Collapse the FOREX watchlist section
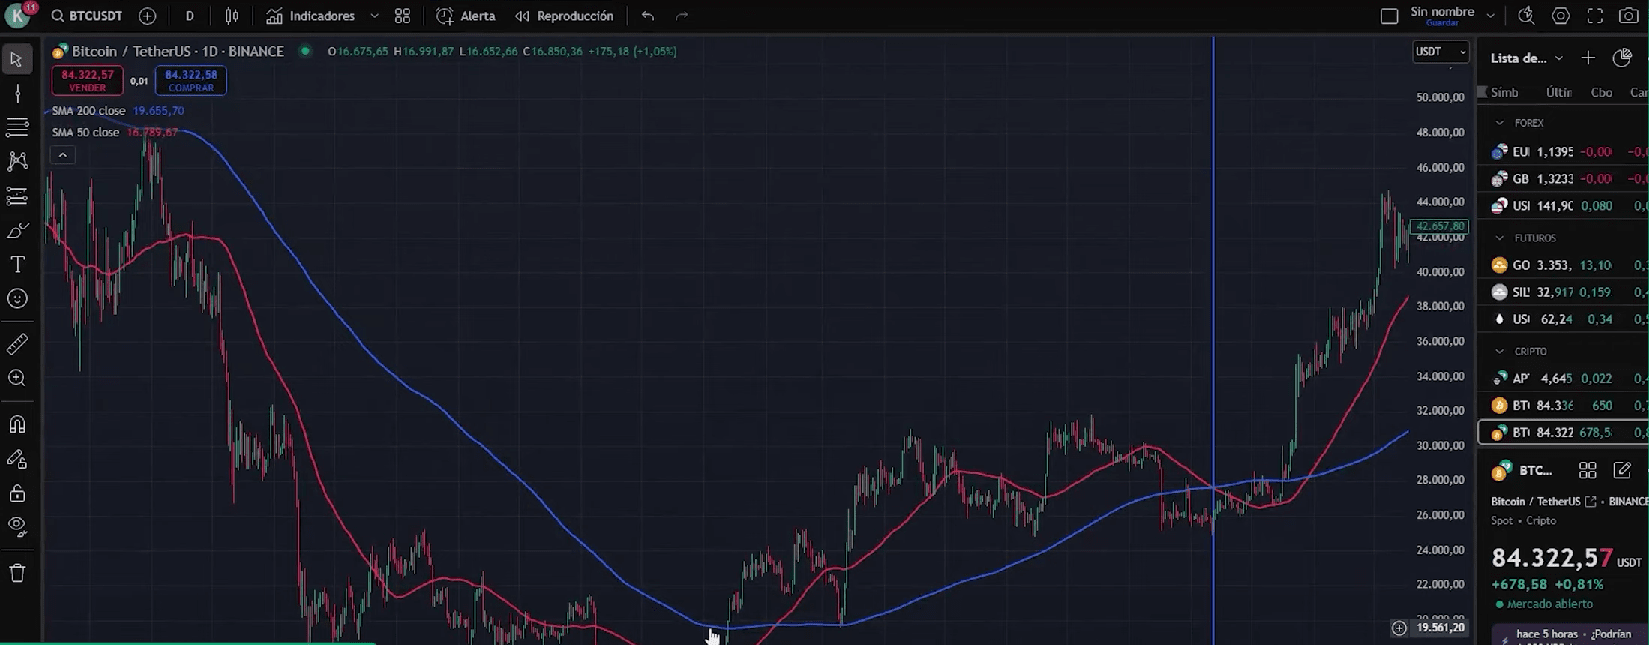The image size is (1649, 645). 1499,123
